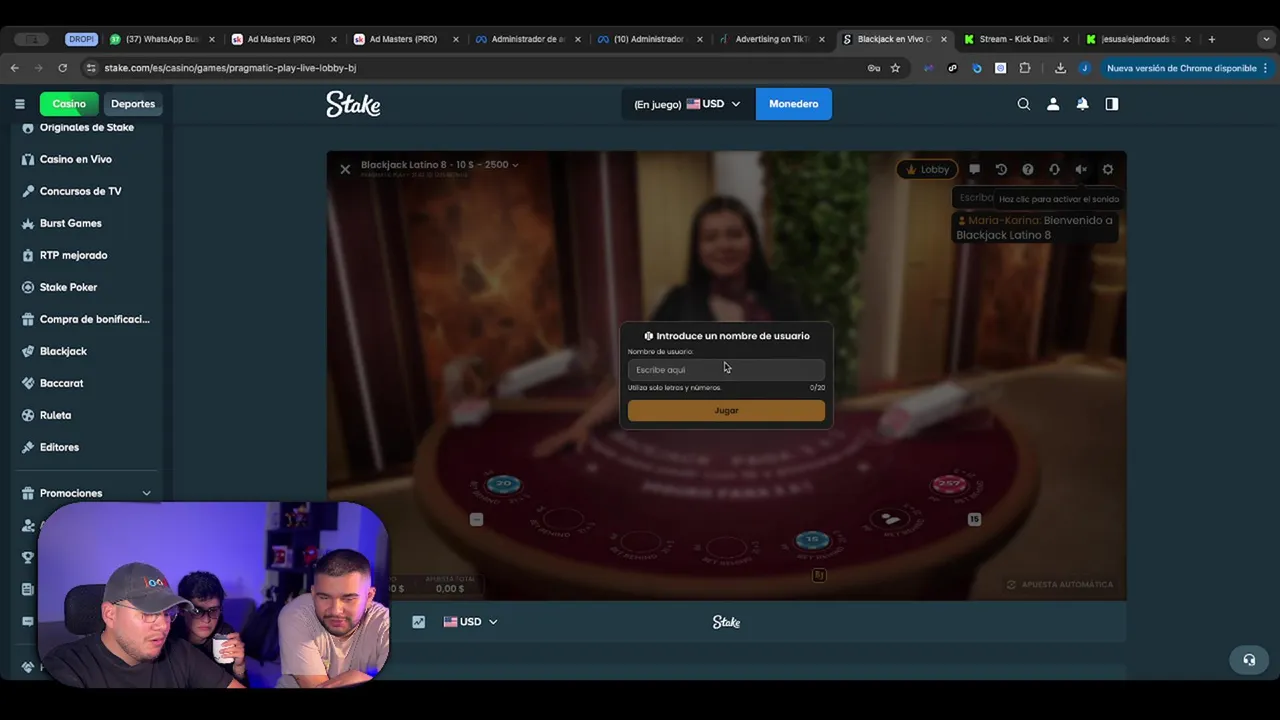
Task: Switch to the jesusalejandroads tab
Action: [1137, 39]
